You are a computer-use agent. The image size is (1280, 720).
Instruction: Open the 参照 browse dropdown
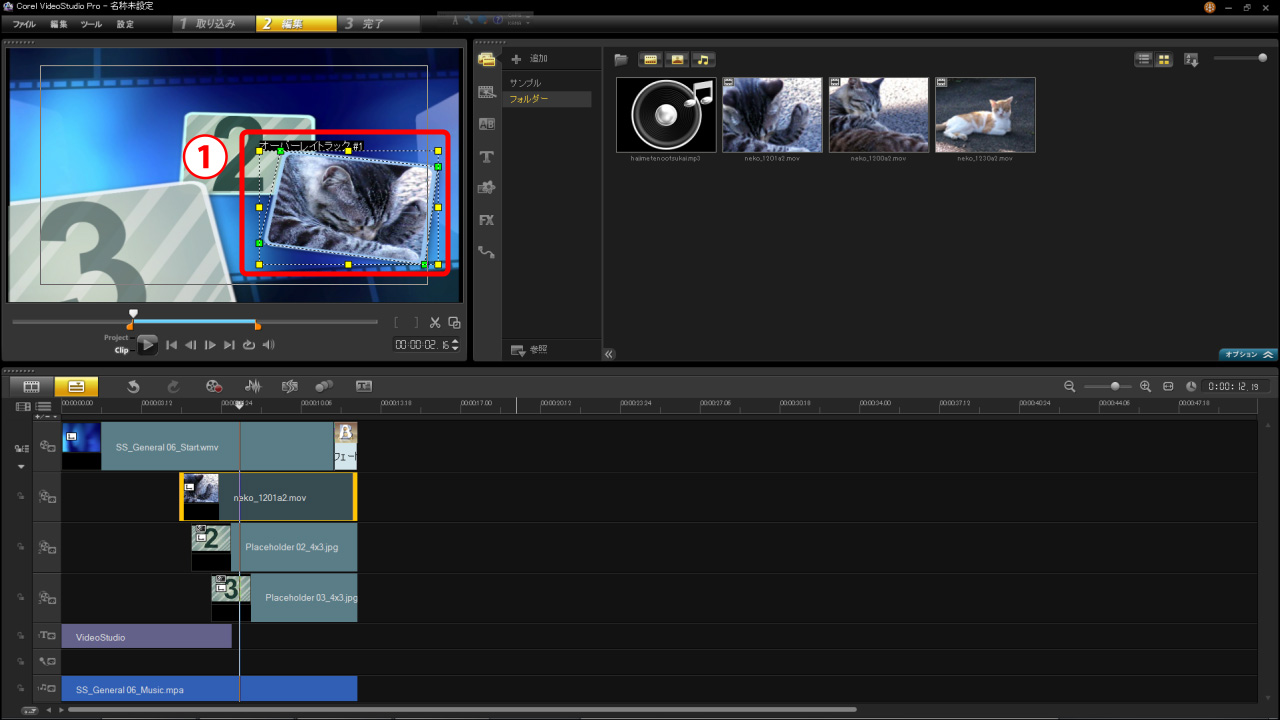tap(529, 350)
